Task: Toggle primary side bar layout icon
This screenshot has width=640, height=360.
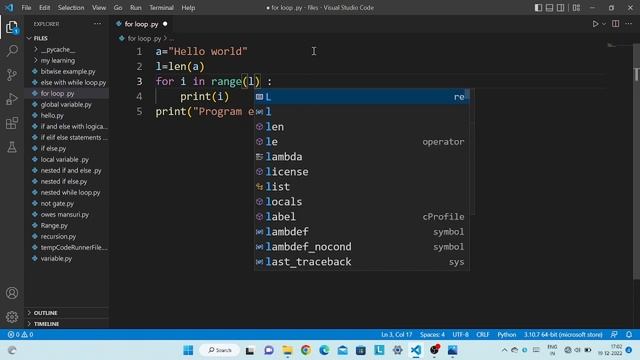Action: [x=538, y=8]
